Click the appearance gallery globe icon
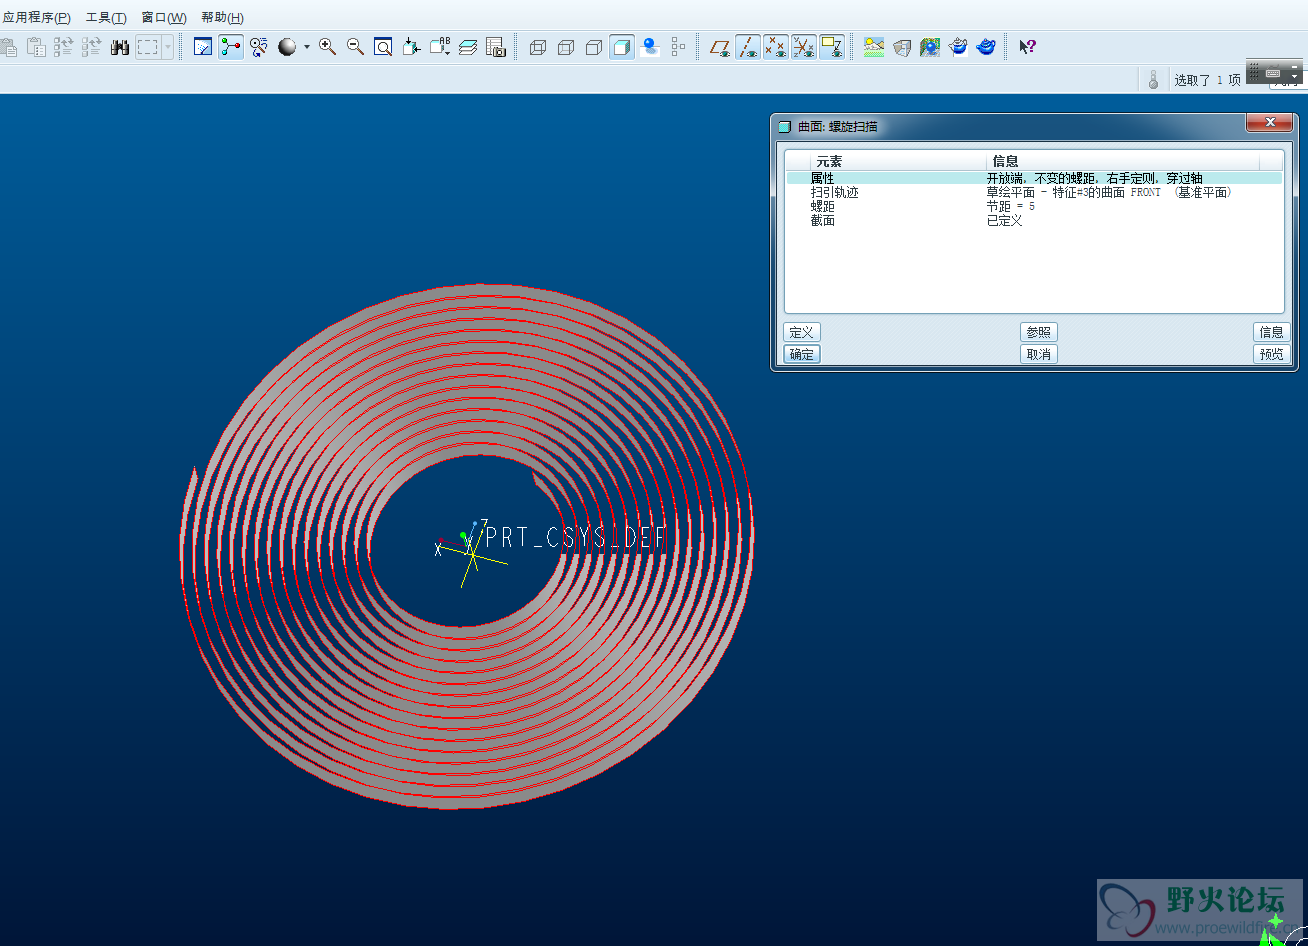Viewport: 1308px width, 946px height. (930, 47)
